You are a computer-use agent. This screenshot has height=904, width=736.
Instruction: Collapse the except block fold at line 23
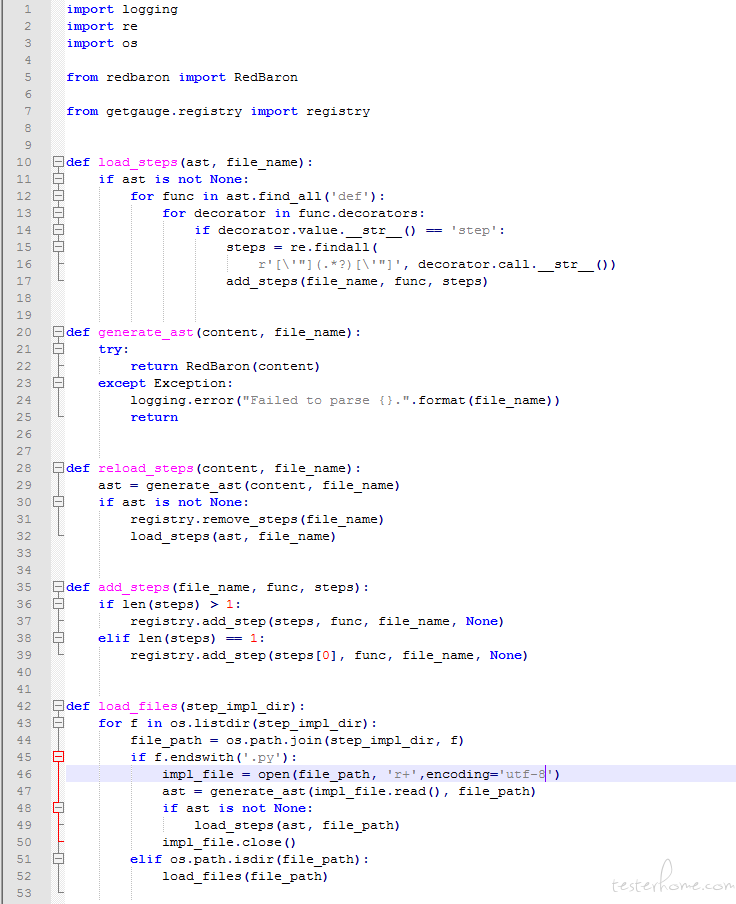pos(58,383)
